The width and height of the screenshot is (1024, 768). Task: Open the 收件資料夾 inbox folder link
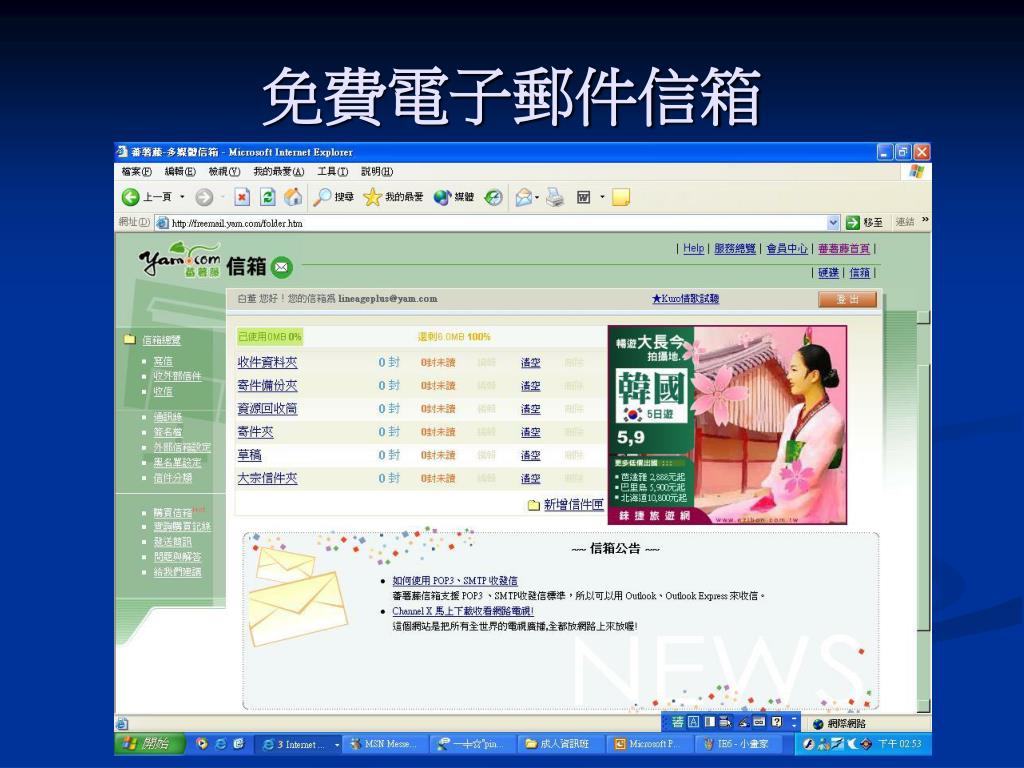(267, 362)
